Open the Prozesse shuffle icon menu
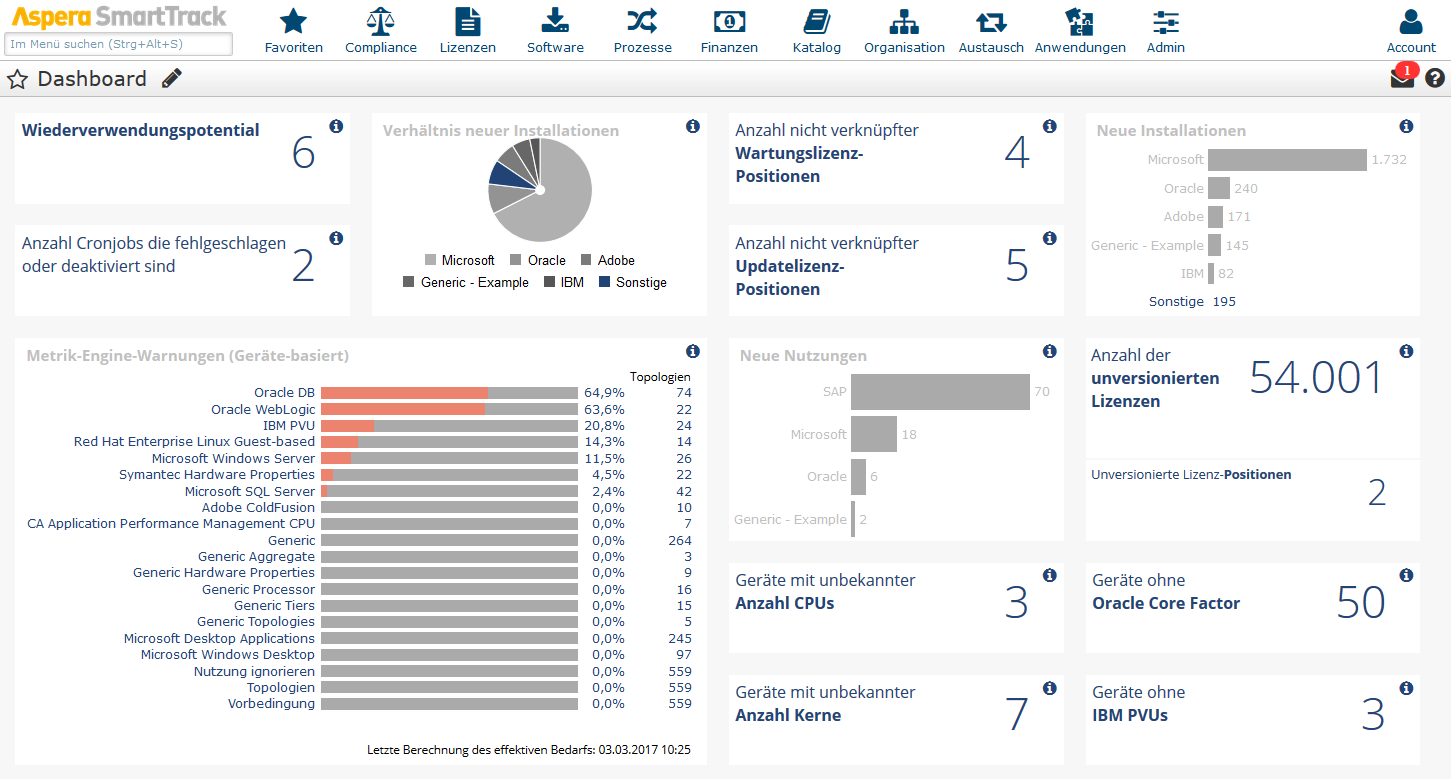Image resolution: width=1451 pixels, height=779 pixels. coord(642,21)
